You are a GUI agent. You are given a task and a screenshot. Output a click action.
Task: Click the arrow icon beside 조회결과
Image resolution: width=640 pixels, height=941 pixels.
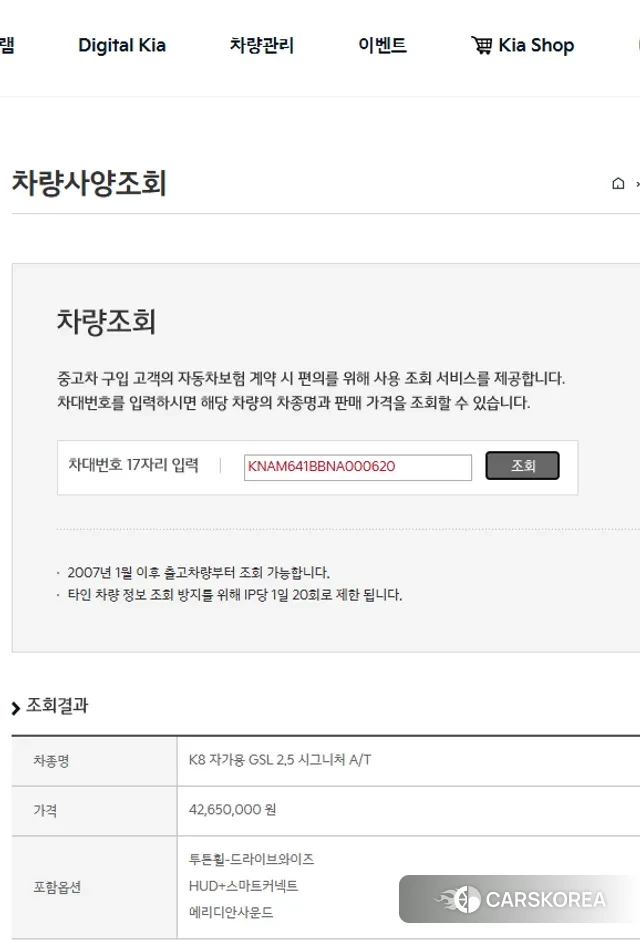pos(16,708)
